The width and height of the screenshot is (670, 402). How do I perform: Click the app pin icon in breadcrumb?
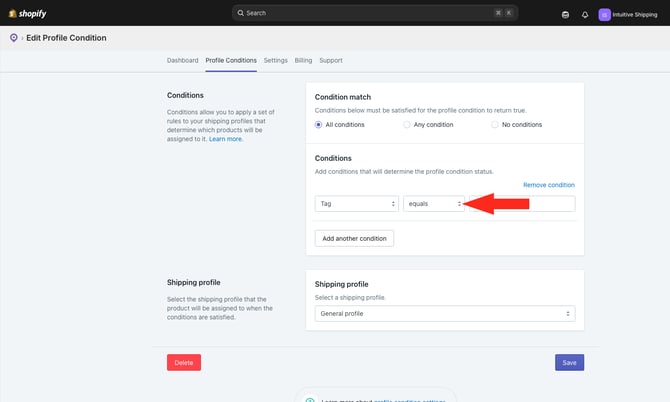point(14,38)
